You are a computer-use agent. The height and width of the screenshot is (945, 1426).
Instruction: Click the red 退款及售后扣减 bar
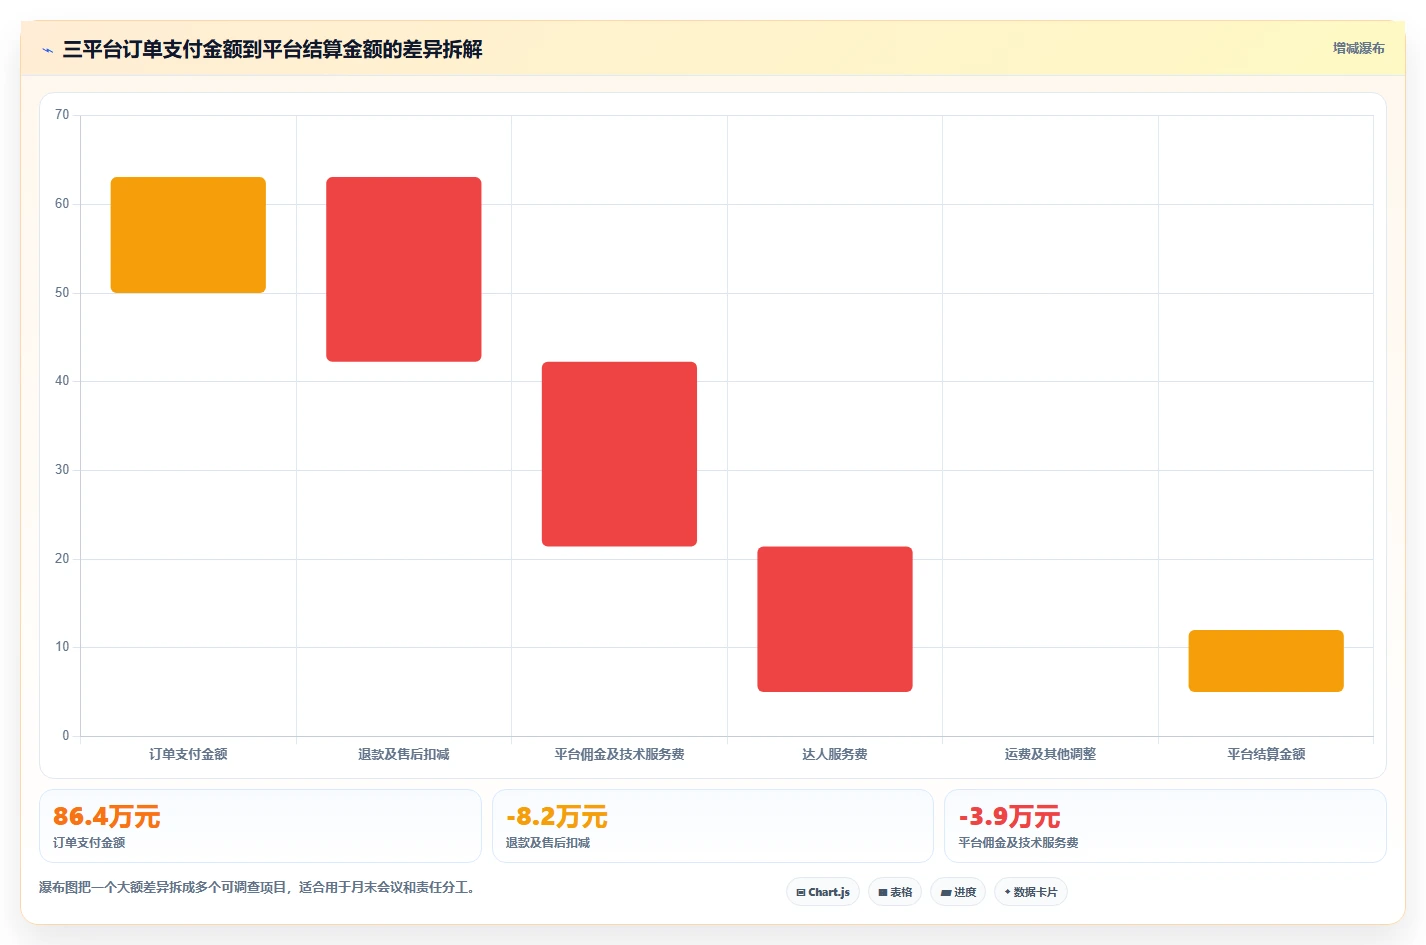(404, 269)
